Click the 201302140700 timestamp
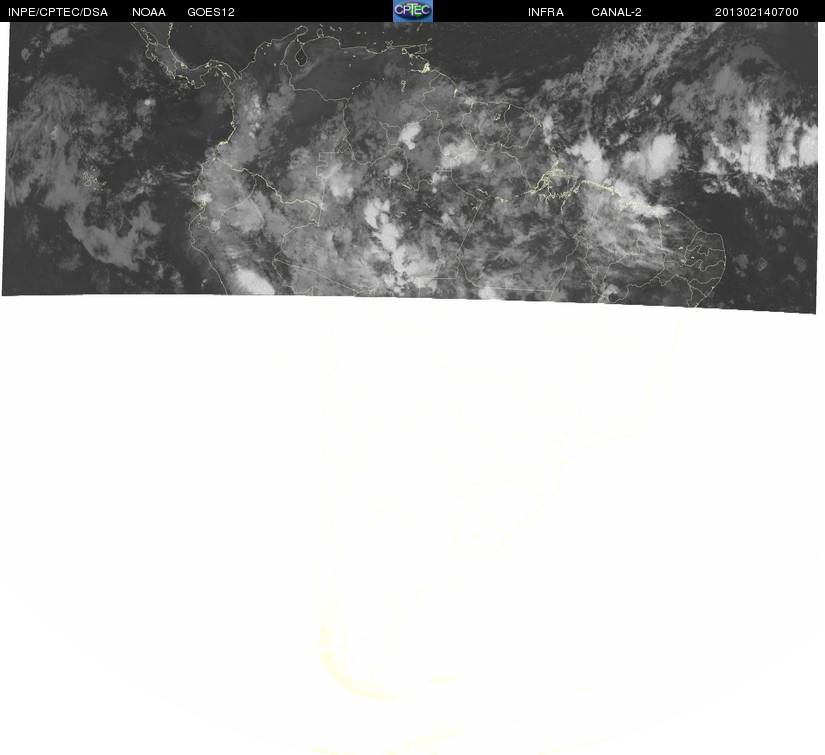825x755 pixels. click(757, 12)
